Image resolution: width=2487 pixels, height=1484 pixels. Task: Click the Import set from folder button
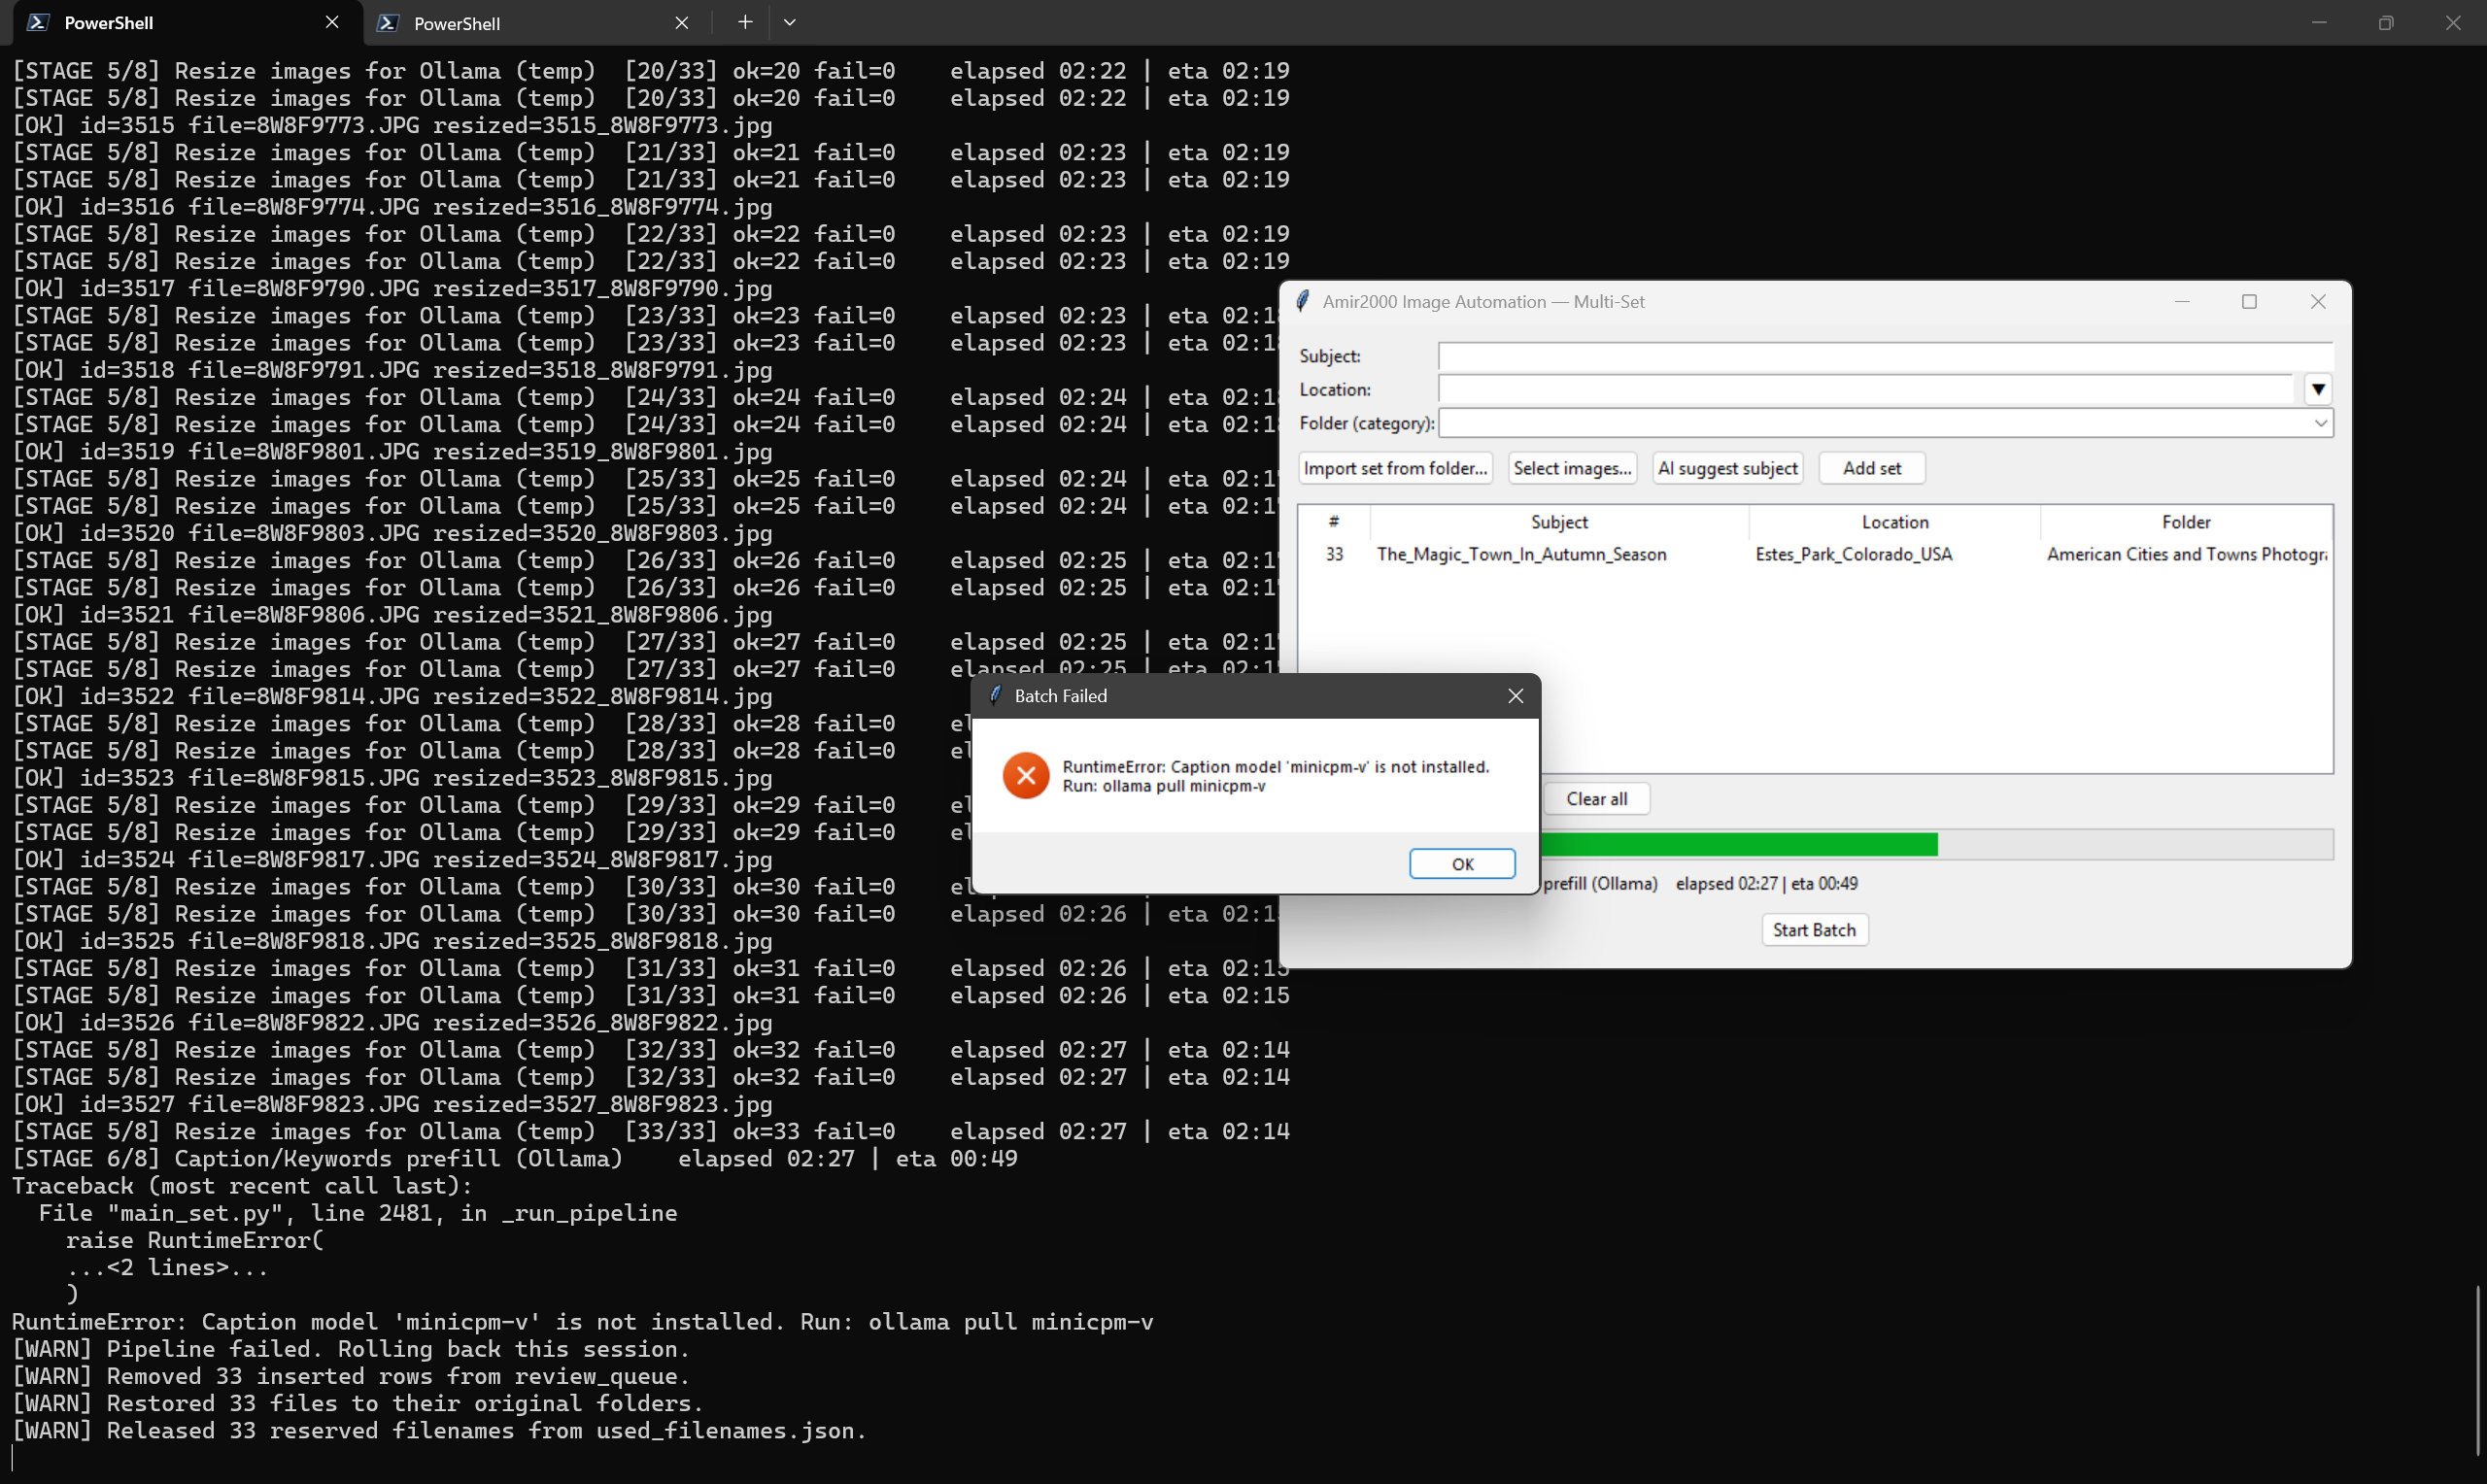1395,468
